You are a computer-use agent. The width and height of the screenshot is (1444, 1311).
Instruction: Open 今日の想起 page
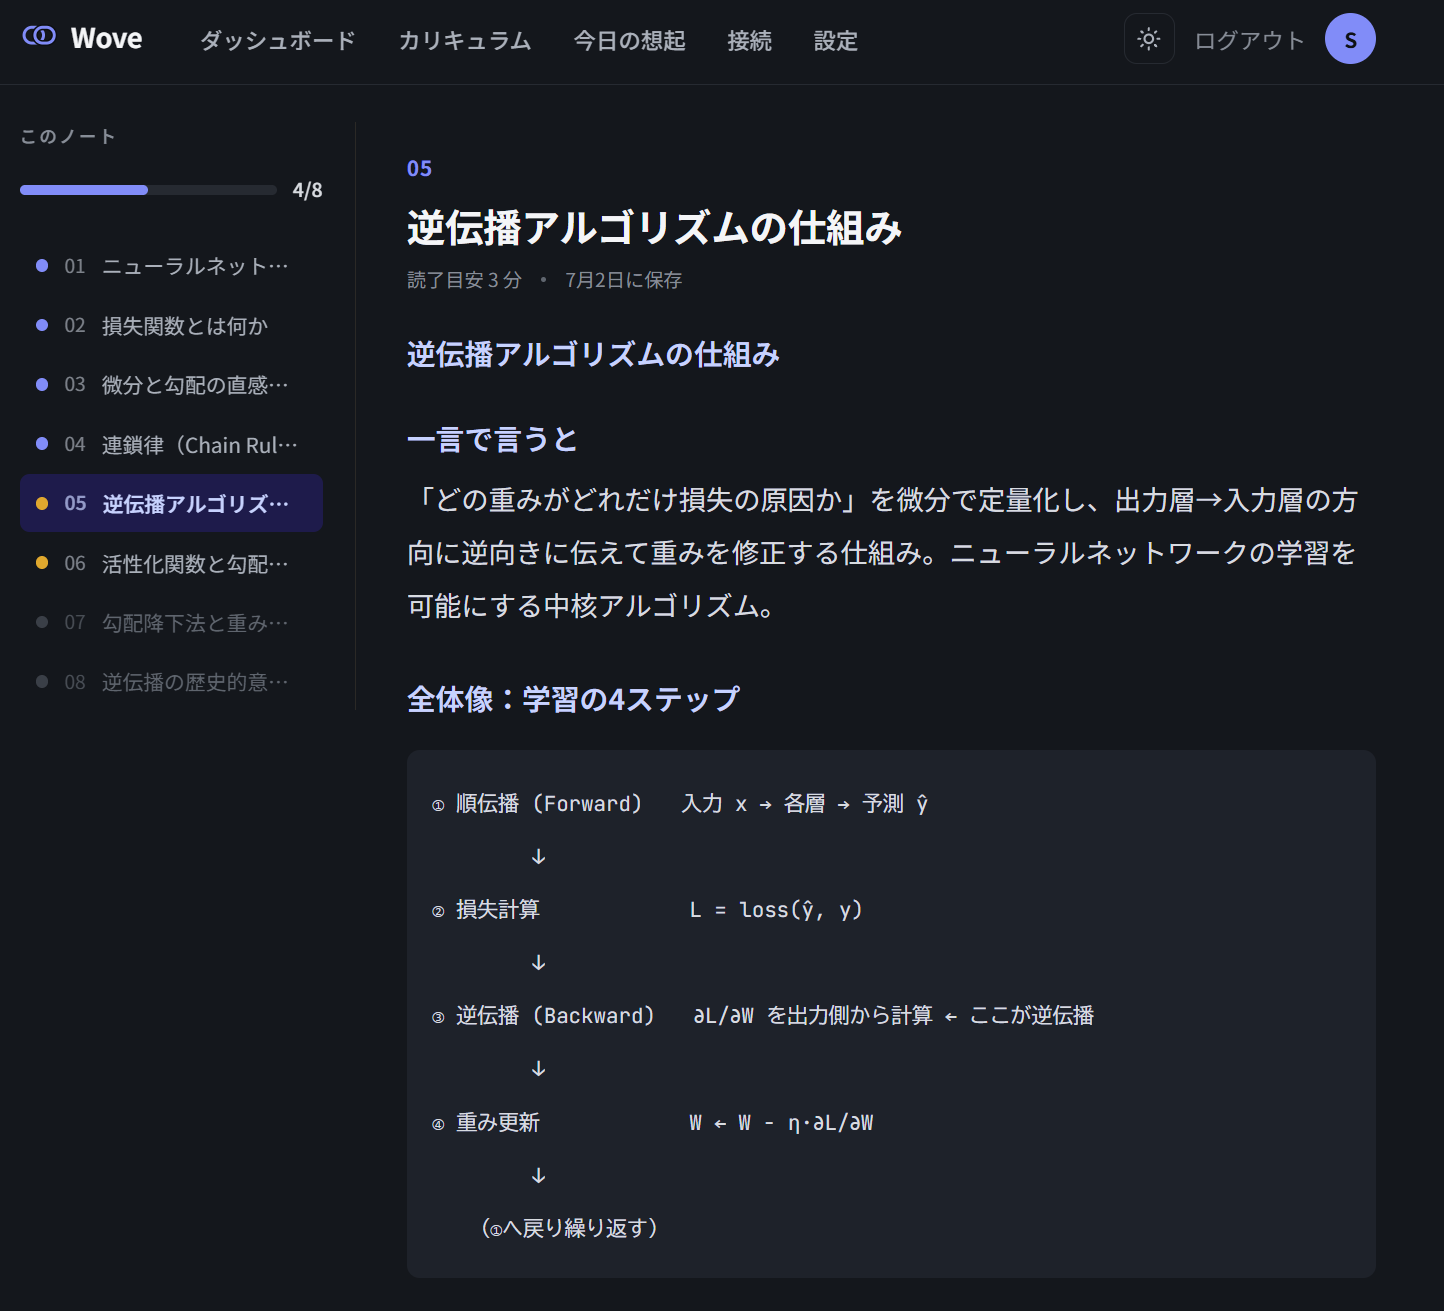pos(630,40)
